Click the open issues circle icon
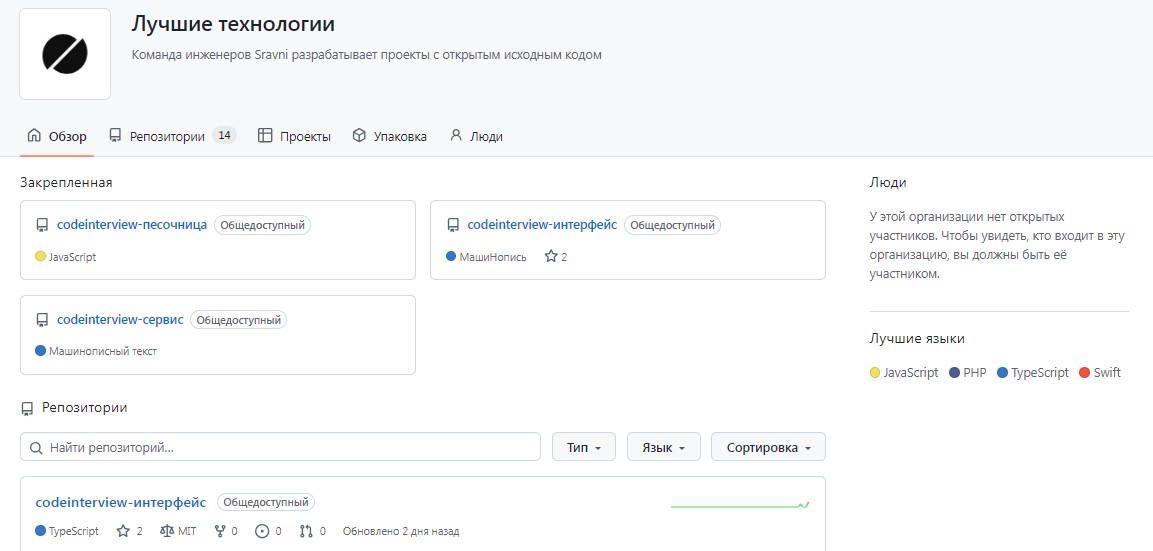Viewport: 1153px width, 551px height. [263, 531]
